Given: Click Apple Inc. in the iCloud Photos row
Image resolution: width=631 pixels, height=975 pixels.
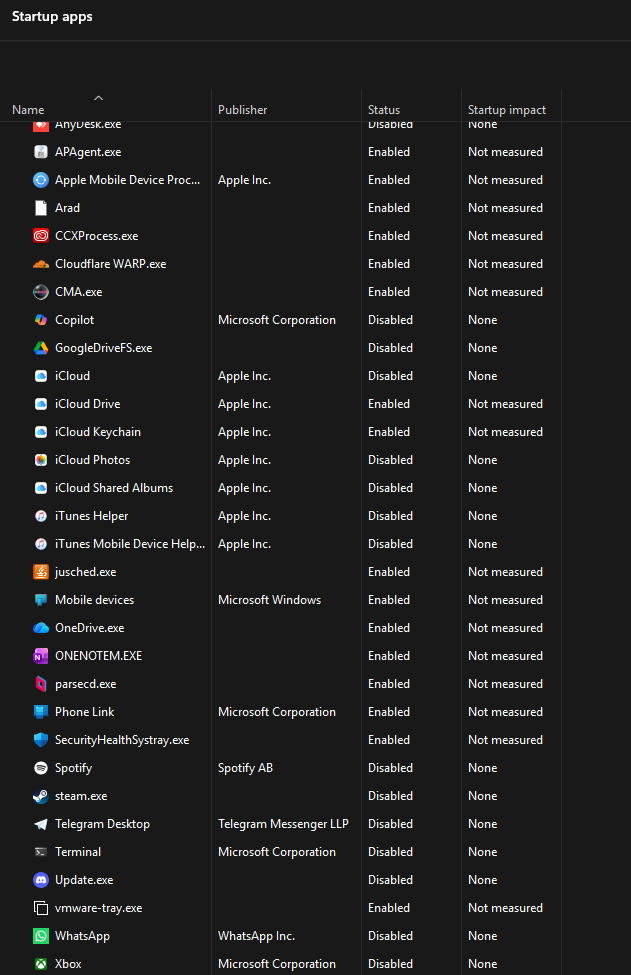Looking at the screenshot, I should pyautogui.click(x=244, y=460).
